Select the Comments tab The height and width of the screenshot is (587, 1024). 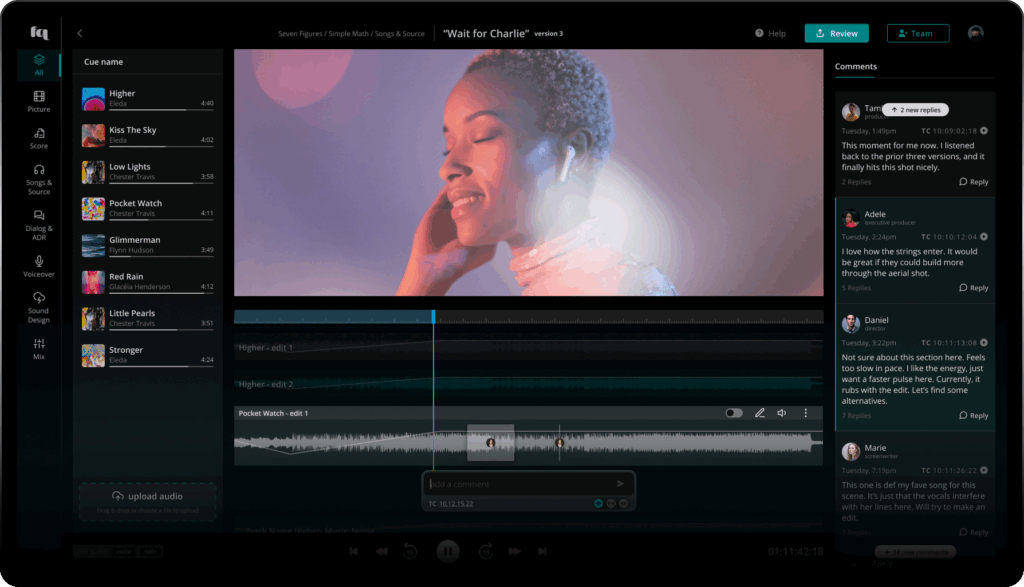[x=856, y=67]
